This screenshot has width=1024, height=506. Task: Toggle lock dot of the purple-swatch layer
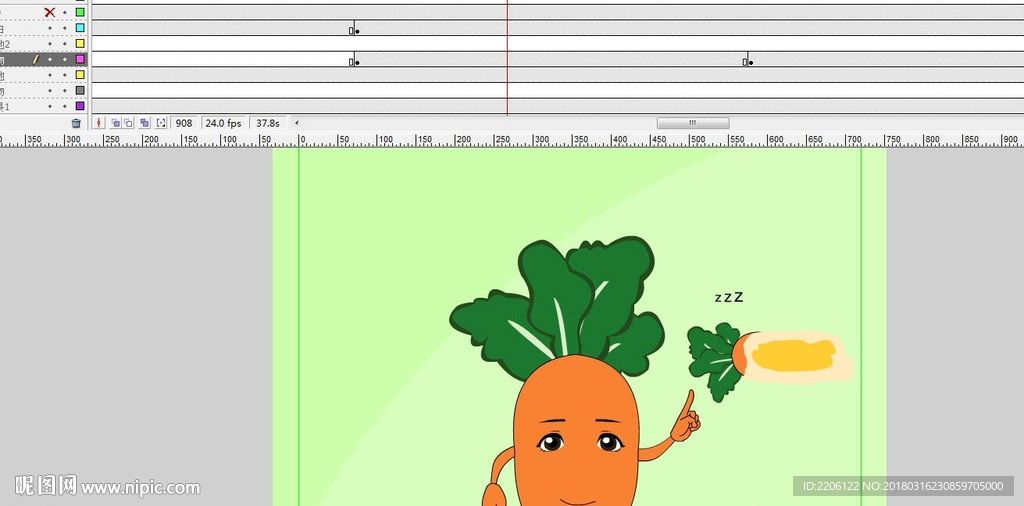(65, 106)
